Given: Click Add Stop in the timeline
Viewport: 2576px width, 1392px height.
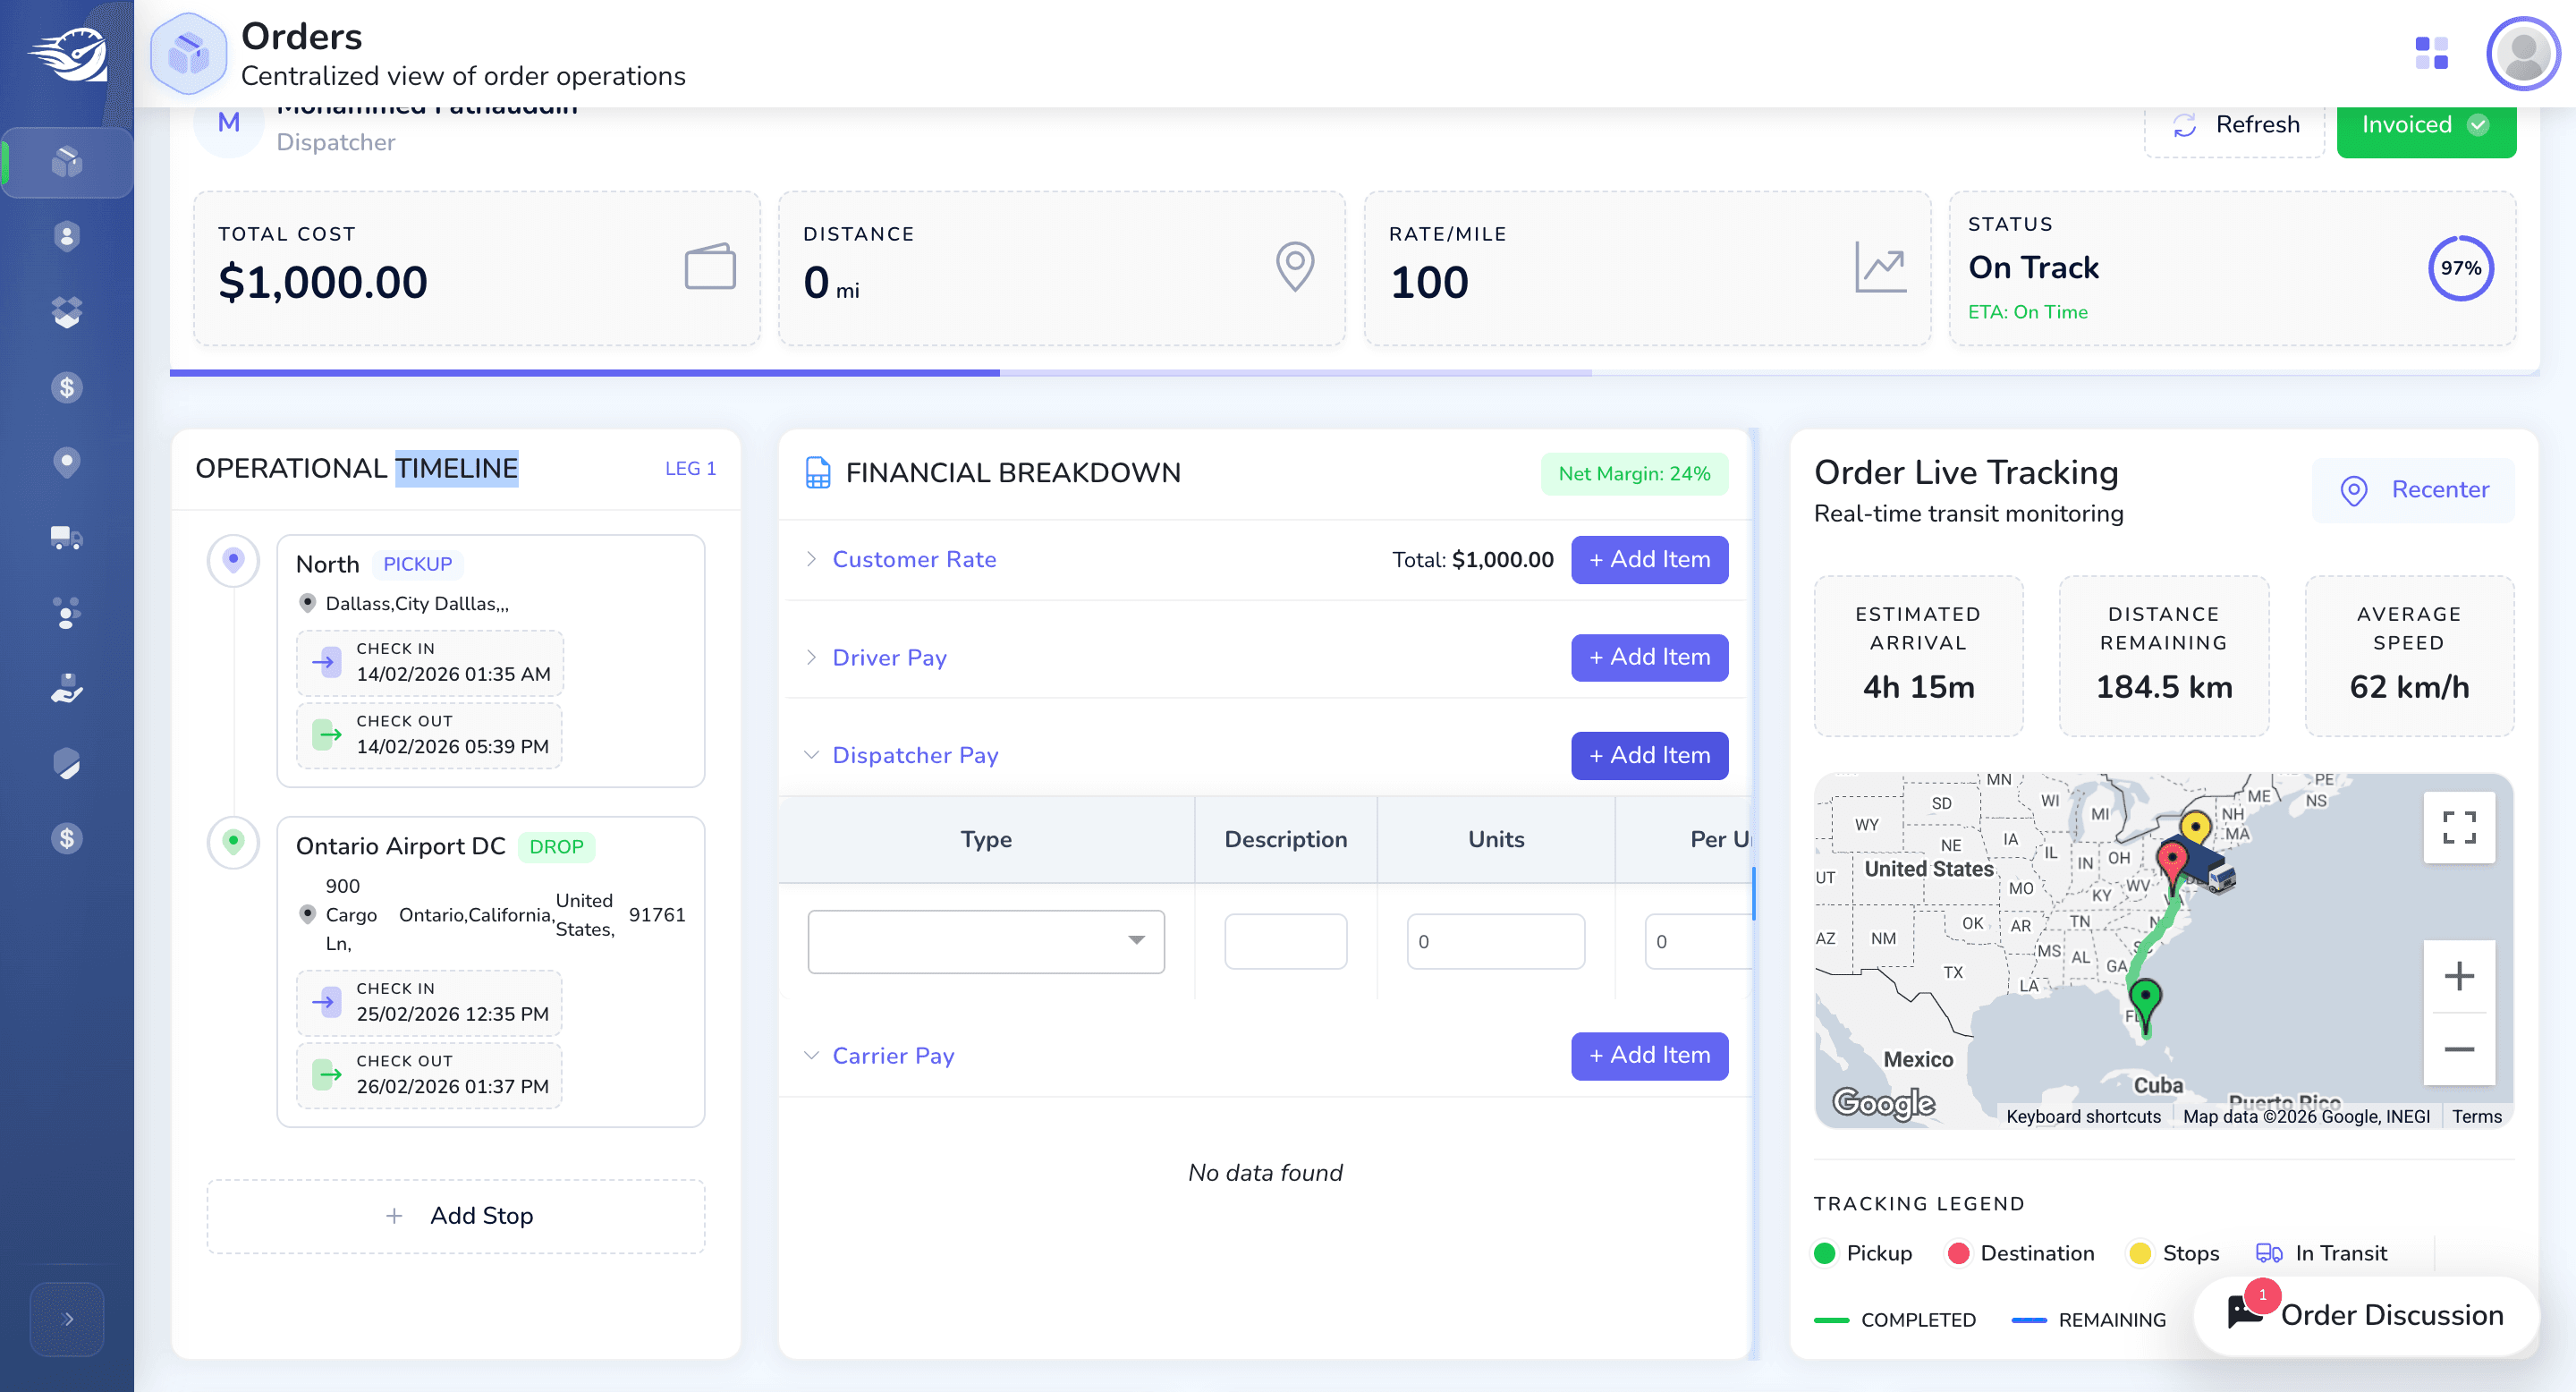Looking at the screenshot, I should point(456,1215).
